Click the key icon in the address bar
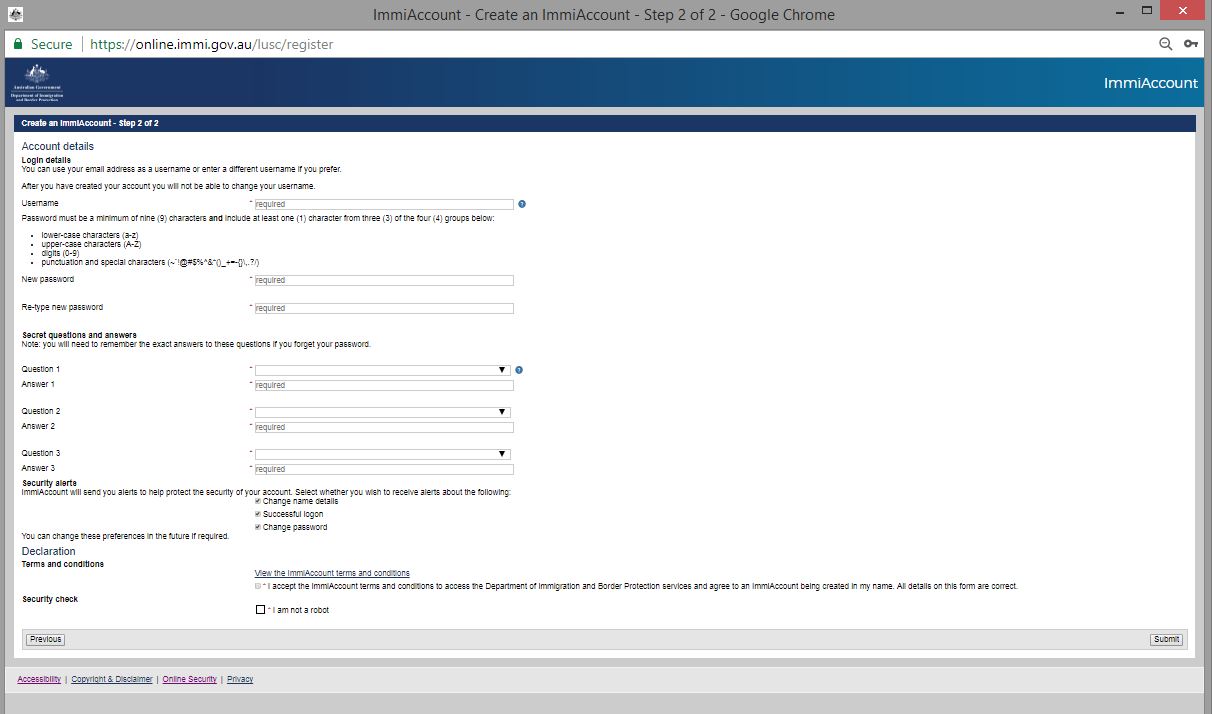The width and height of the screenshot is (1212, 714). coord(1190,44)
